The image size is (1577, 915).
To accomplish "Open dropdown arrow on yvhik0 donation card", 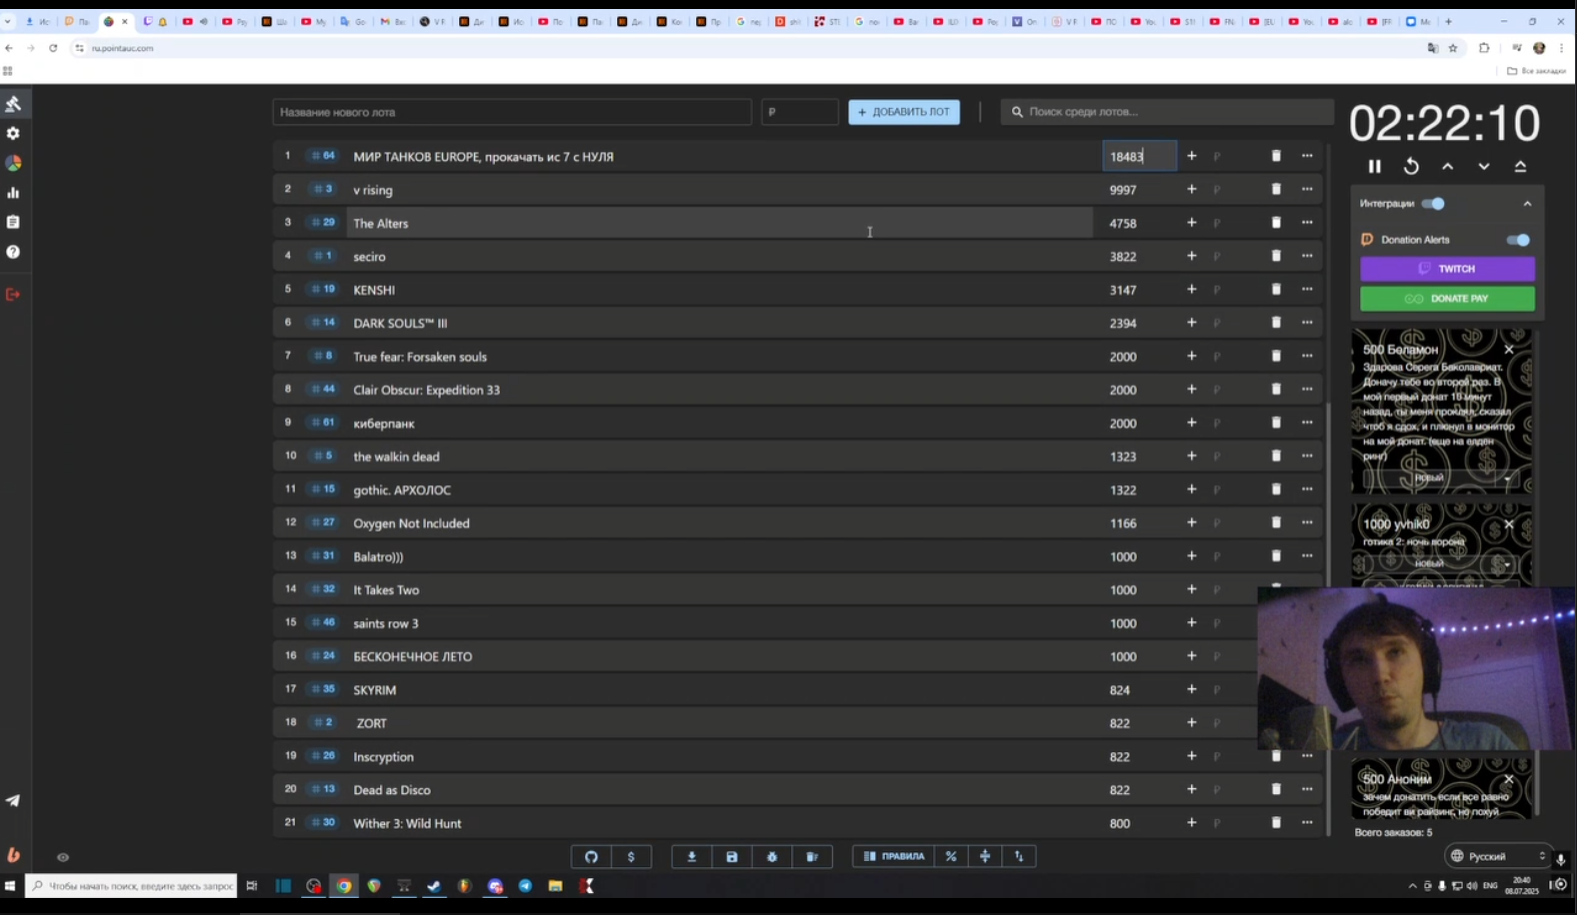I will (x=1507, y=565).
